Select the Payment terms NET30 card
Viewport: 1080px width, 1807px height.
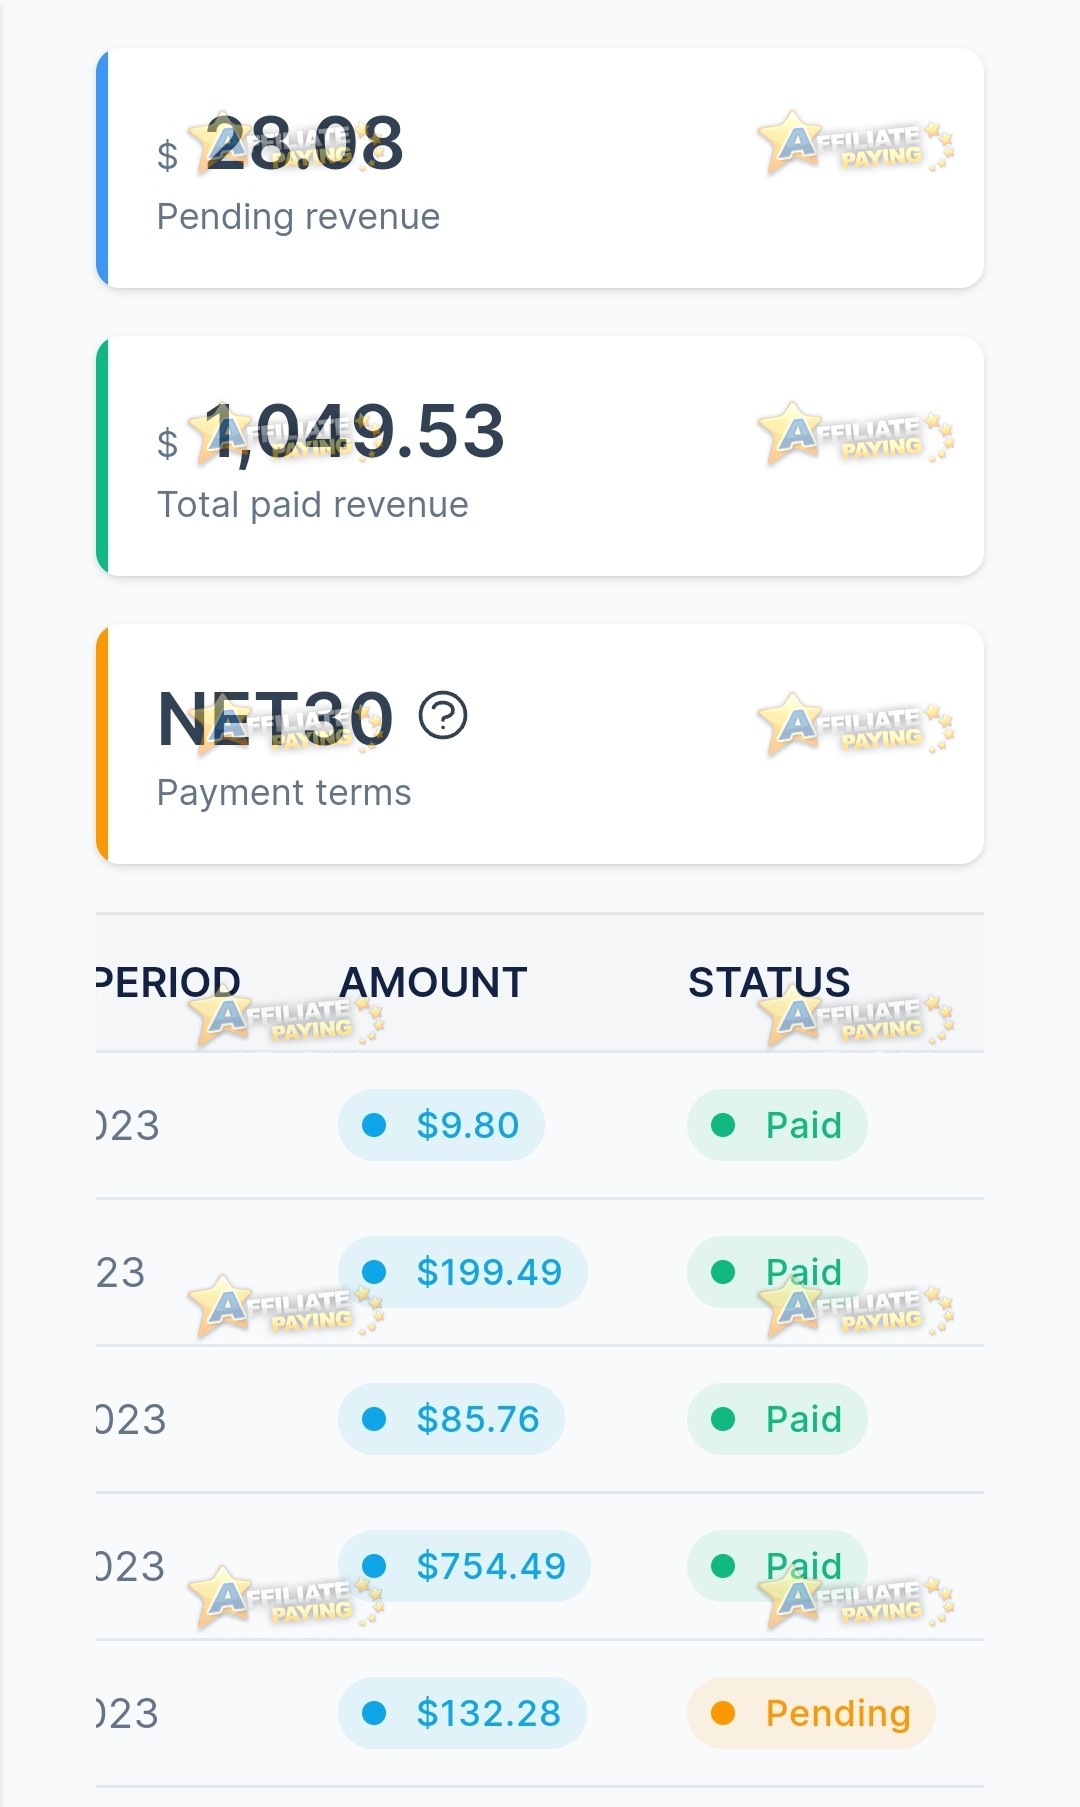point(540,744)
